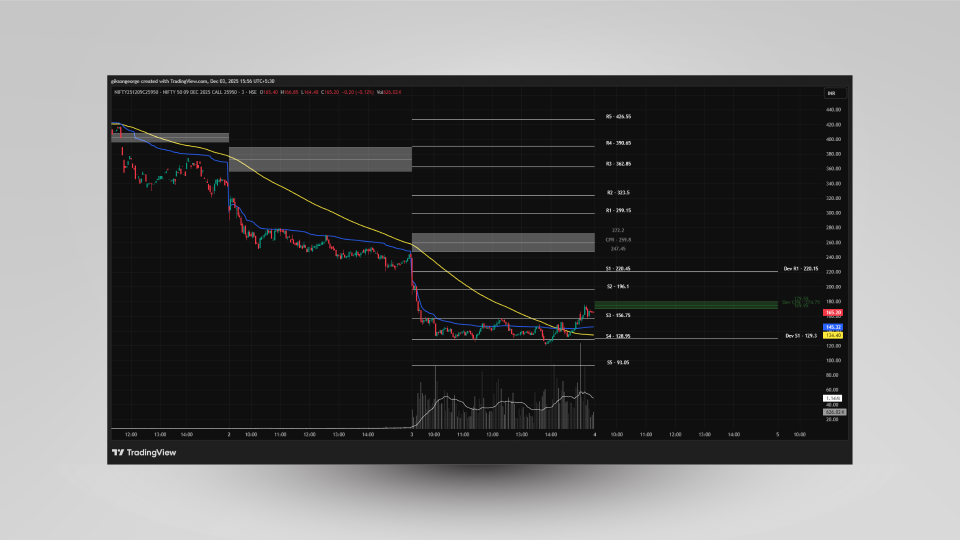Click the red 165.20 last price tag
The width and height of the screenshot is (960, 540).
pos(832,313)
